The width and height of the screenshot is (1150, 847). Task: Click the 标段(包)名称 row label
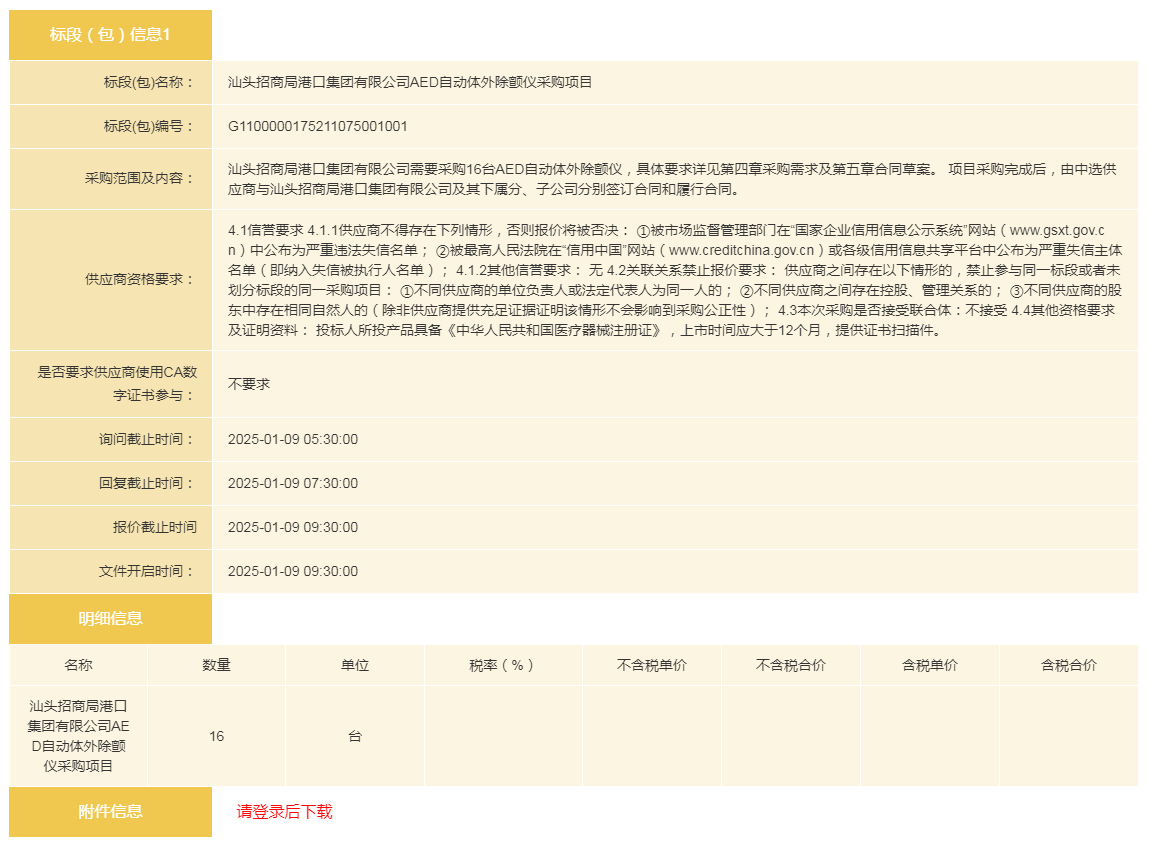coord(150,82)
